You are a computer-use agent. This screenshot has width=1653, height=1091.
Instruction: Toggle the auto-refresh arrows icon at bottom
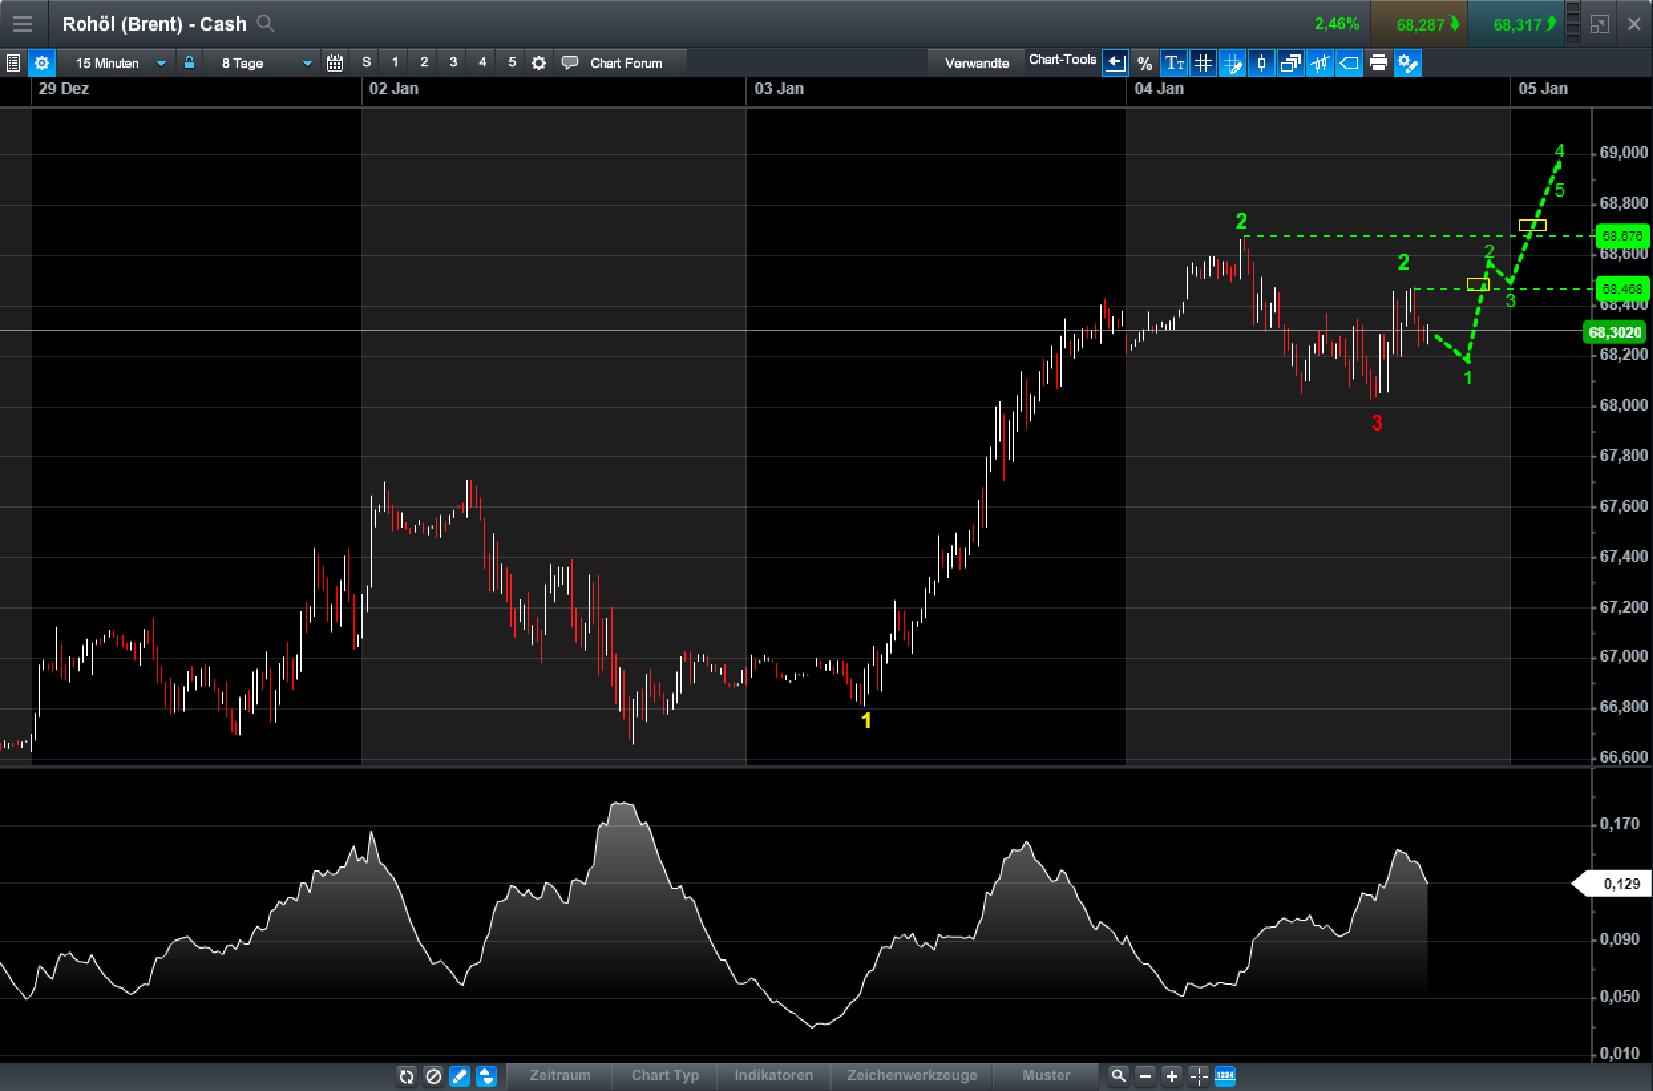click(x=407, y=1077)
